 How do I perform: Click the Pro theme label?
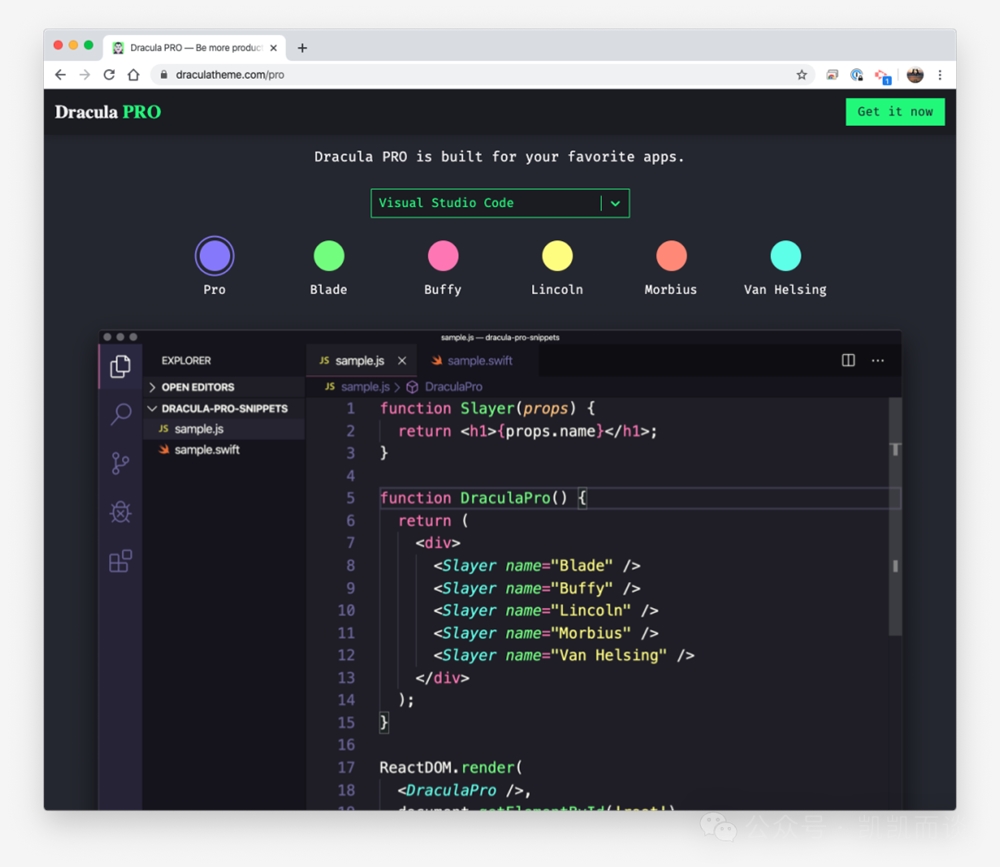click(x=214, y=290)
